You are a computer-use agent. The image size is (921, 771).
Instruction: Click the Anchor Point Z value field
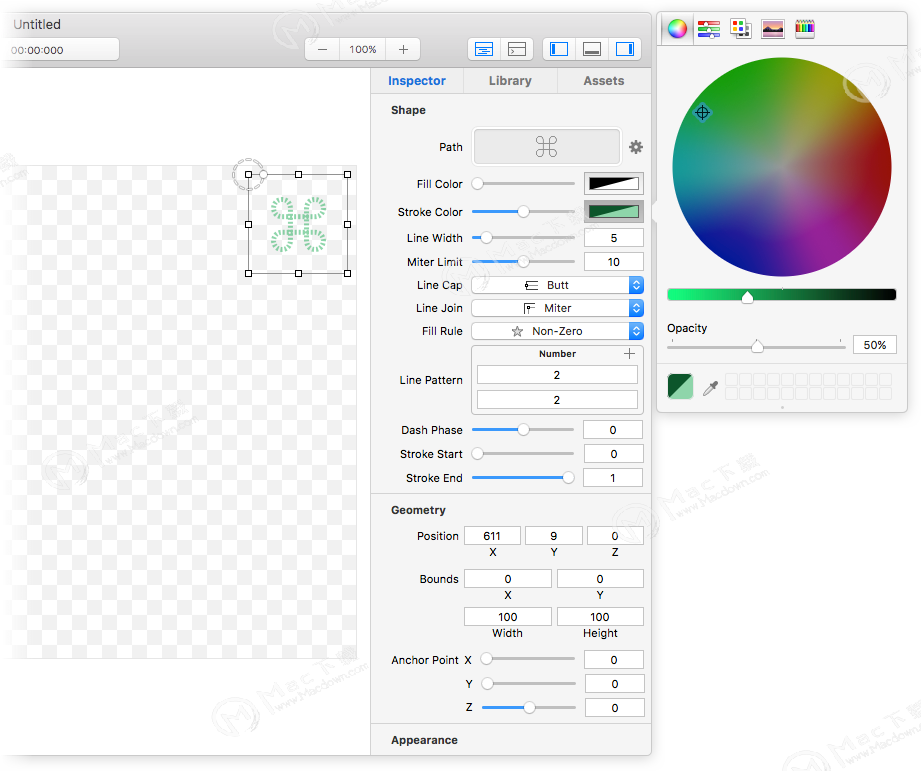tap(614, 708)
